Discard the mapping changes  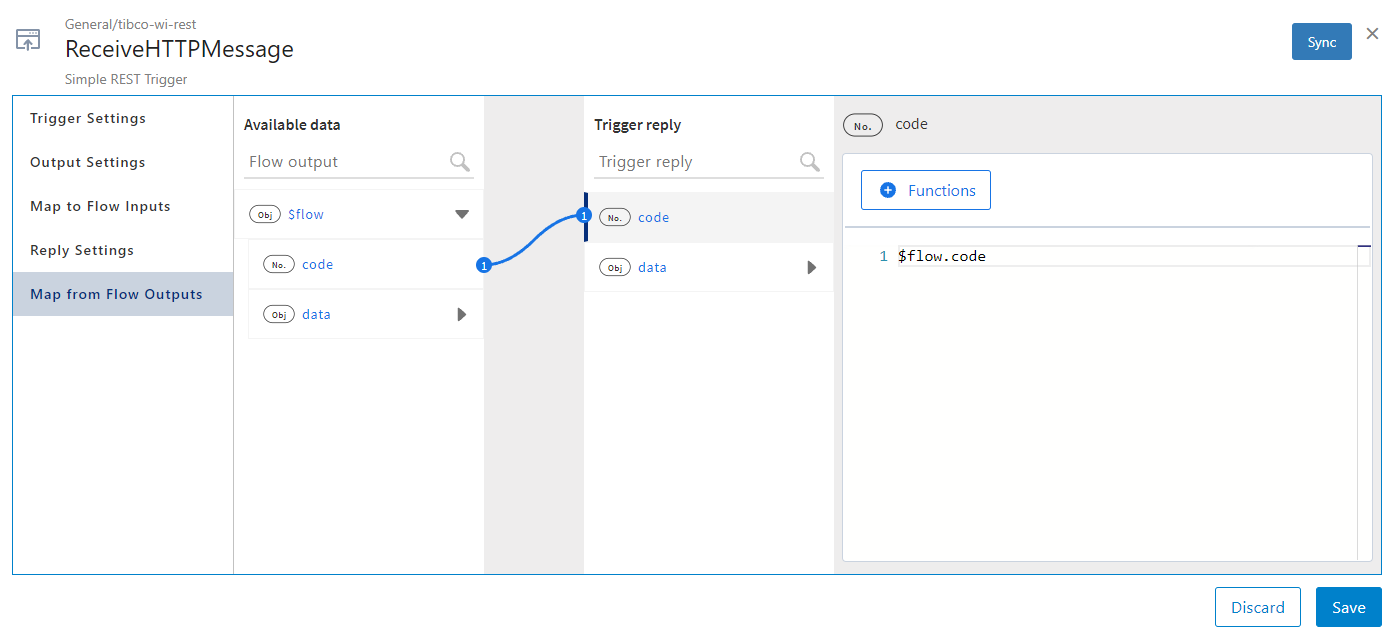click(1257, 608)
